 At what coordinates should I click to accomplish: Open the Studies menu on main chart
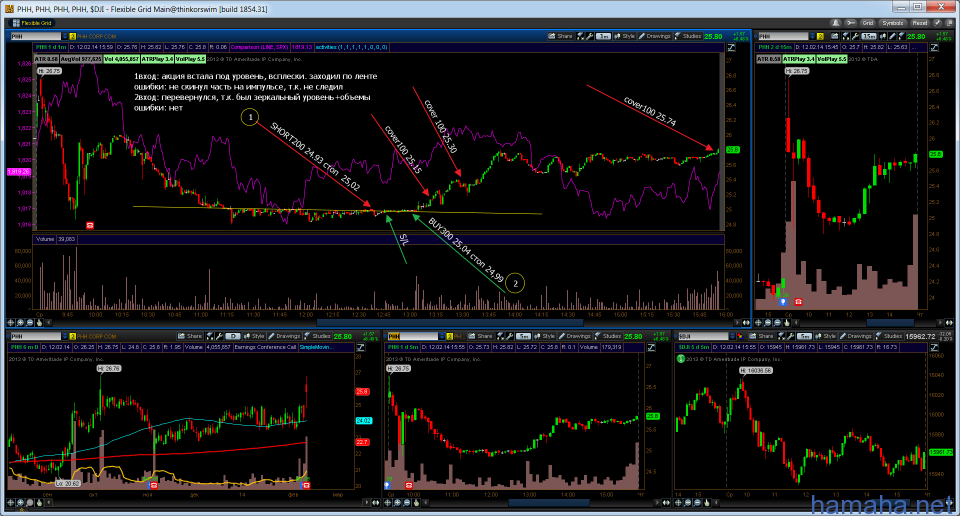tap(689, 36)
